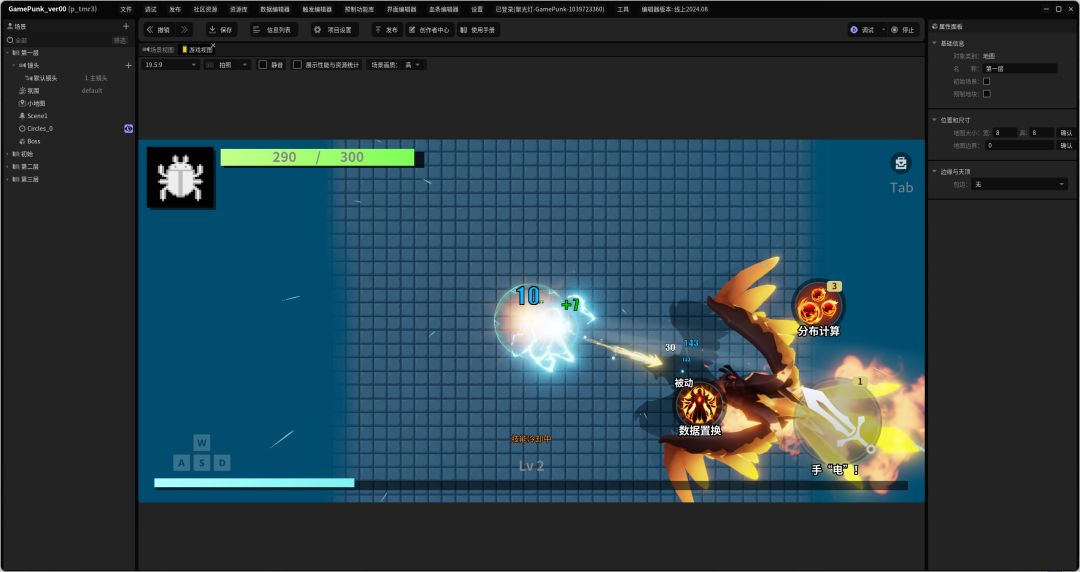Open the 信息列表 info list

(x=271, y=30)
